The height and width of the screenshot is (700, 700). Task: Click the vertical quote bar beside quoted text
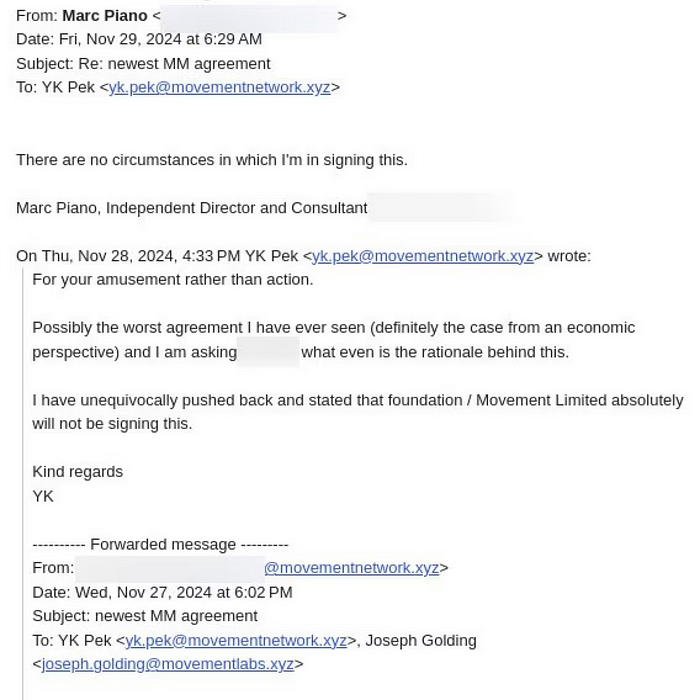(x=23, y=484)
